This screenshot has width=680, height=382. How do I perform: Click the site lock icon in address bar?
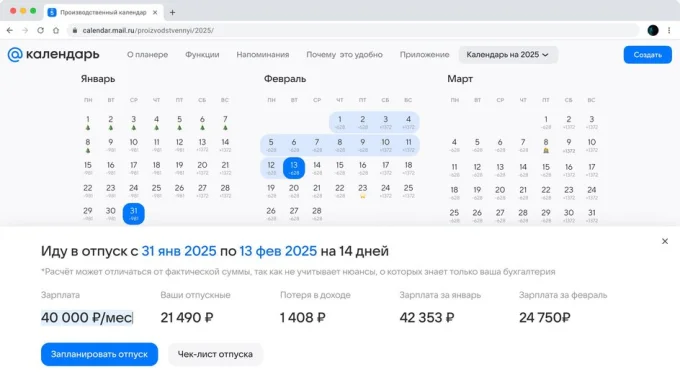click(x=75, y=30)
